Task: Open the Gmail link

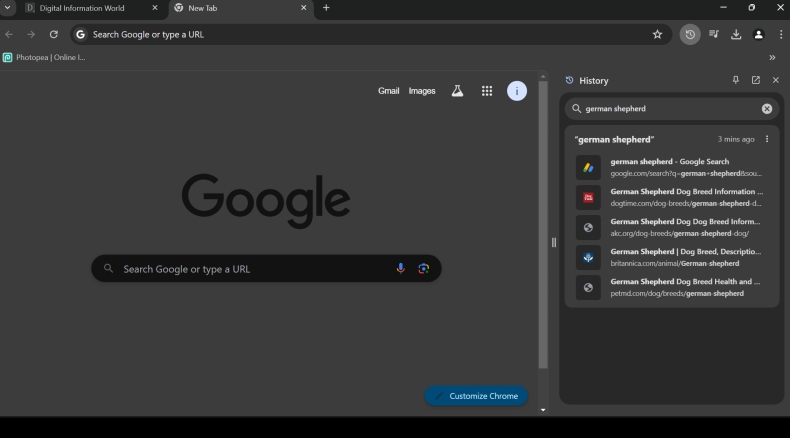Action: click(388, 91)
